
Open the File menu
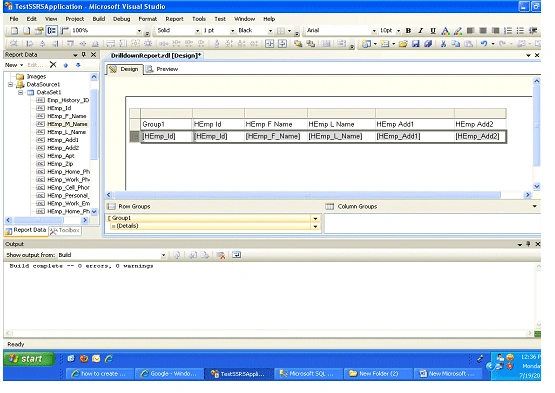14,19
